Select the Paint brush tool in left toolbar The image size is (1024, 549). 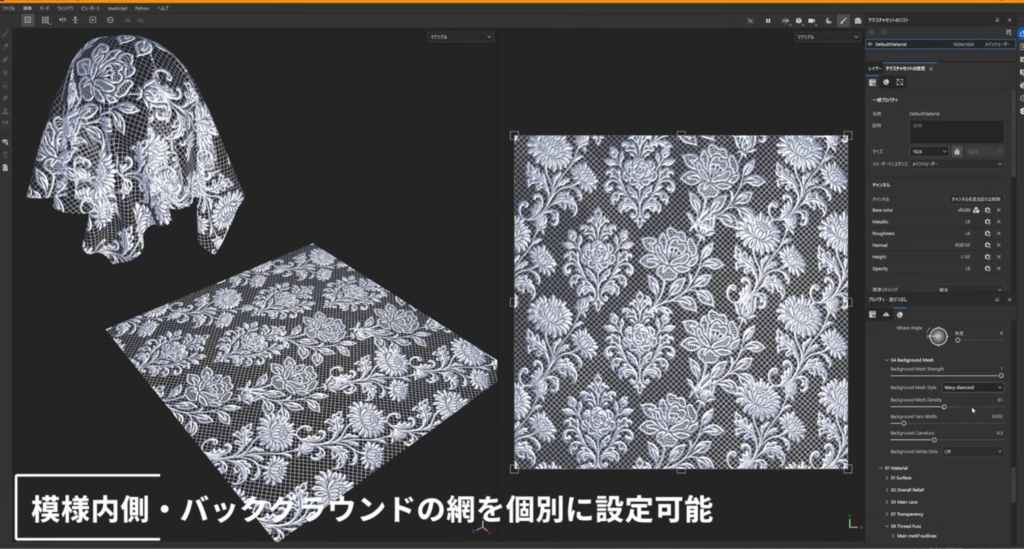5,34
